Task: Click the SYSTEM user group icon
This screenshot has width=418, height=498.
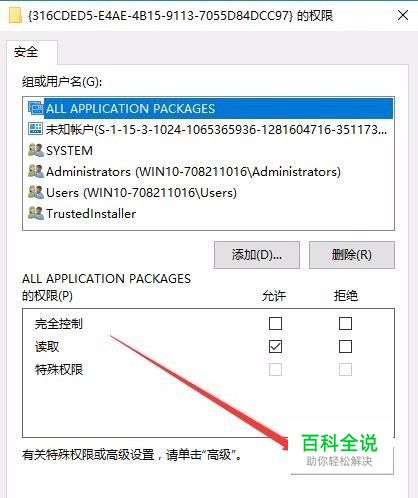Action: click(x=35, y=150)
